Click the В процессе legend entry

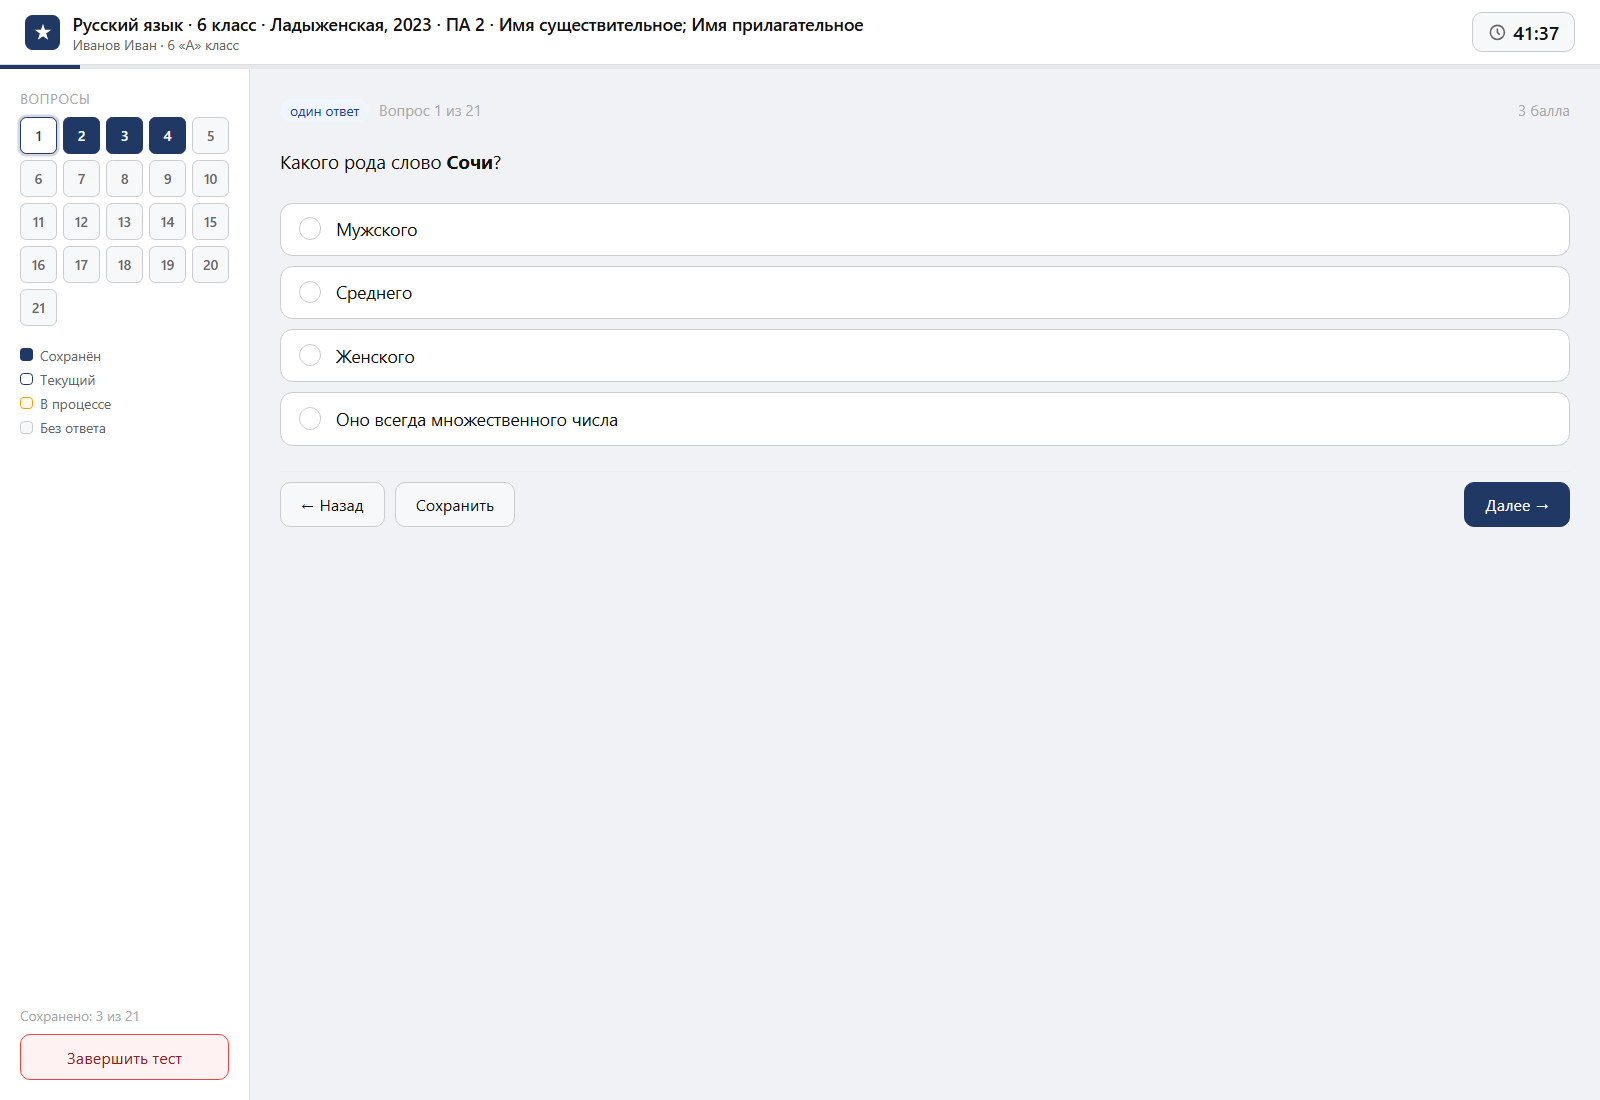(x=66, y=404)
